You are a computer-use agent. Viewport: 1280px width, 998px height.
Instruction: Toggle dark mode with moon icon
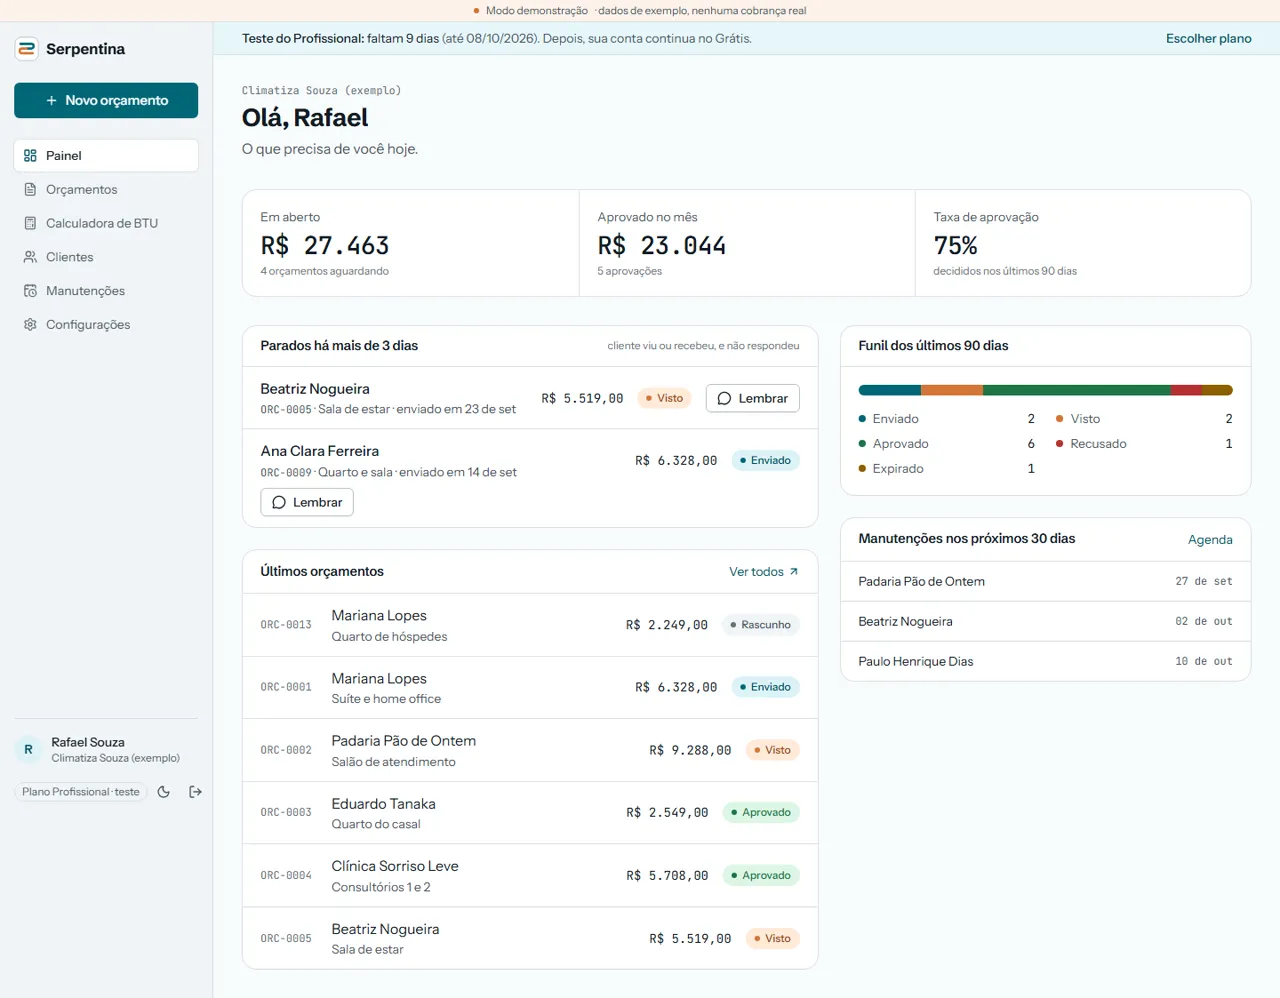pos(164,792)
